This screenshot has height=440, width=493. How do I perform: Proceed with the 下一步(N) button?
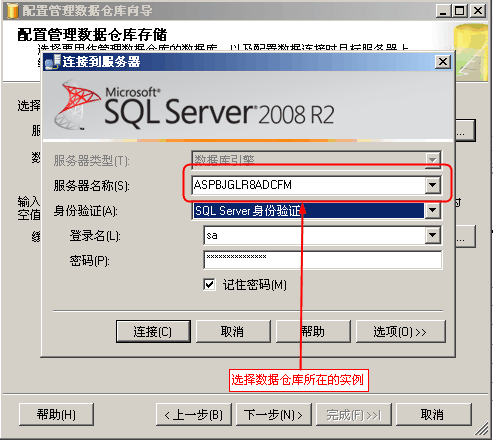pos(274,414)
